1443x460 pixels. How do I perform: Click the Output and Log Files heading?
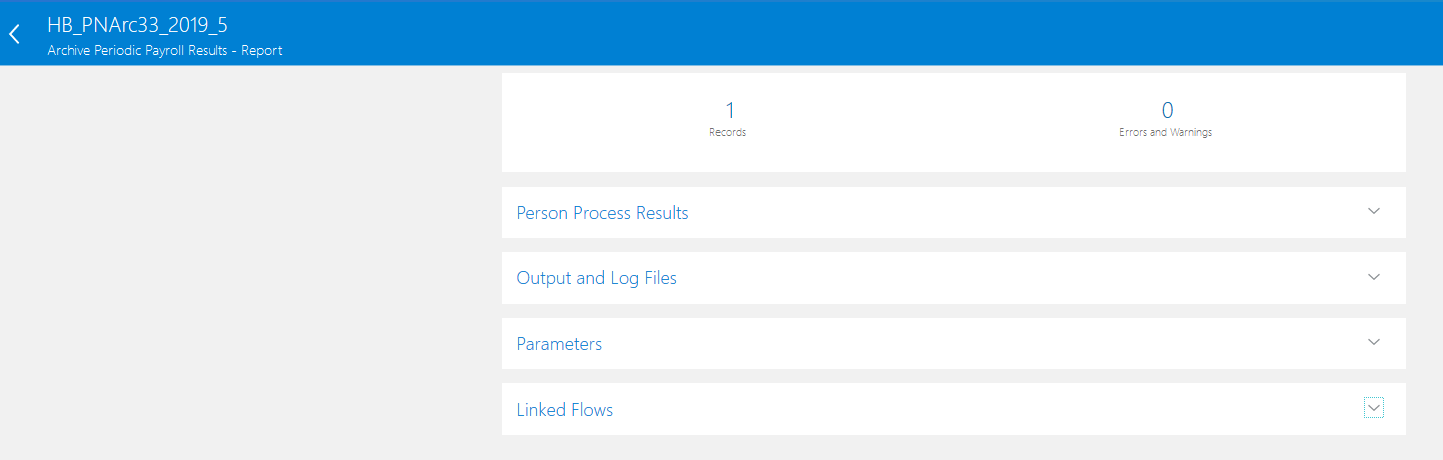(x=596, y=278)
